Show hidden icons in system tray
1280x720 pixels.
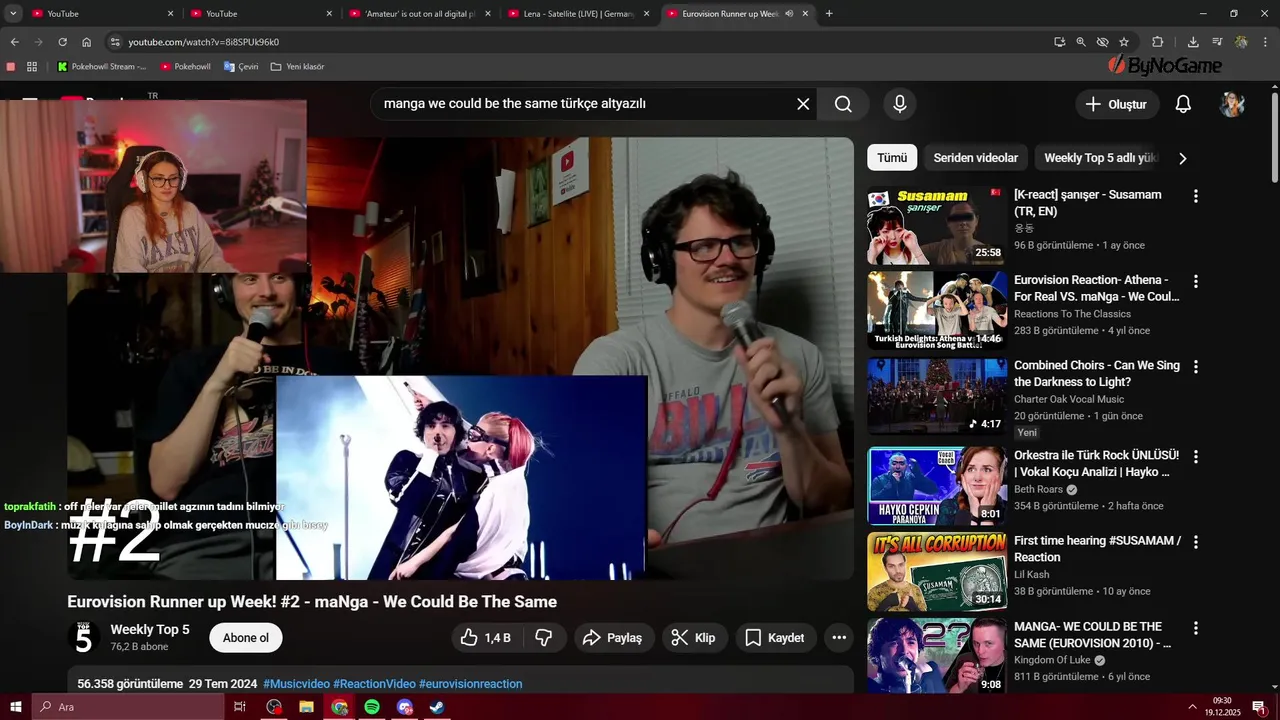(1192, 707)
